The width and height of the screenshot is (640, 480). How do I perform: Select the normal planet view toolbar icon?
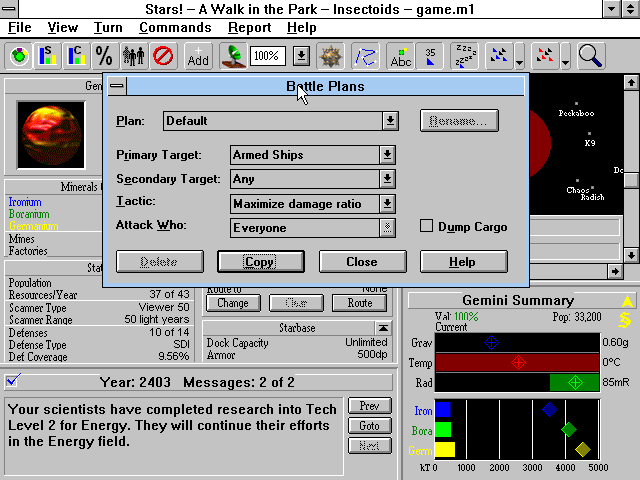(x=19, y=56)
